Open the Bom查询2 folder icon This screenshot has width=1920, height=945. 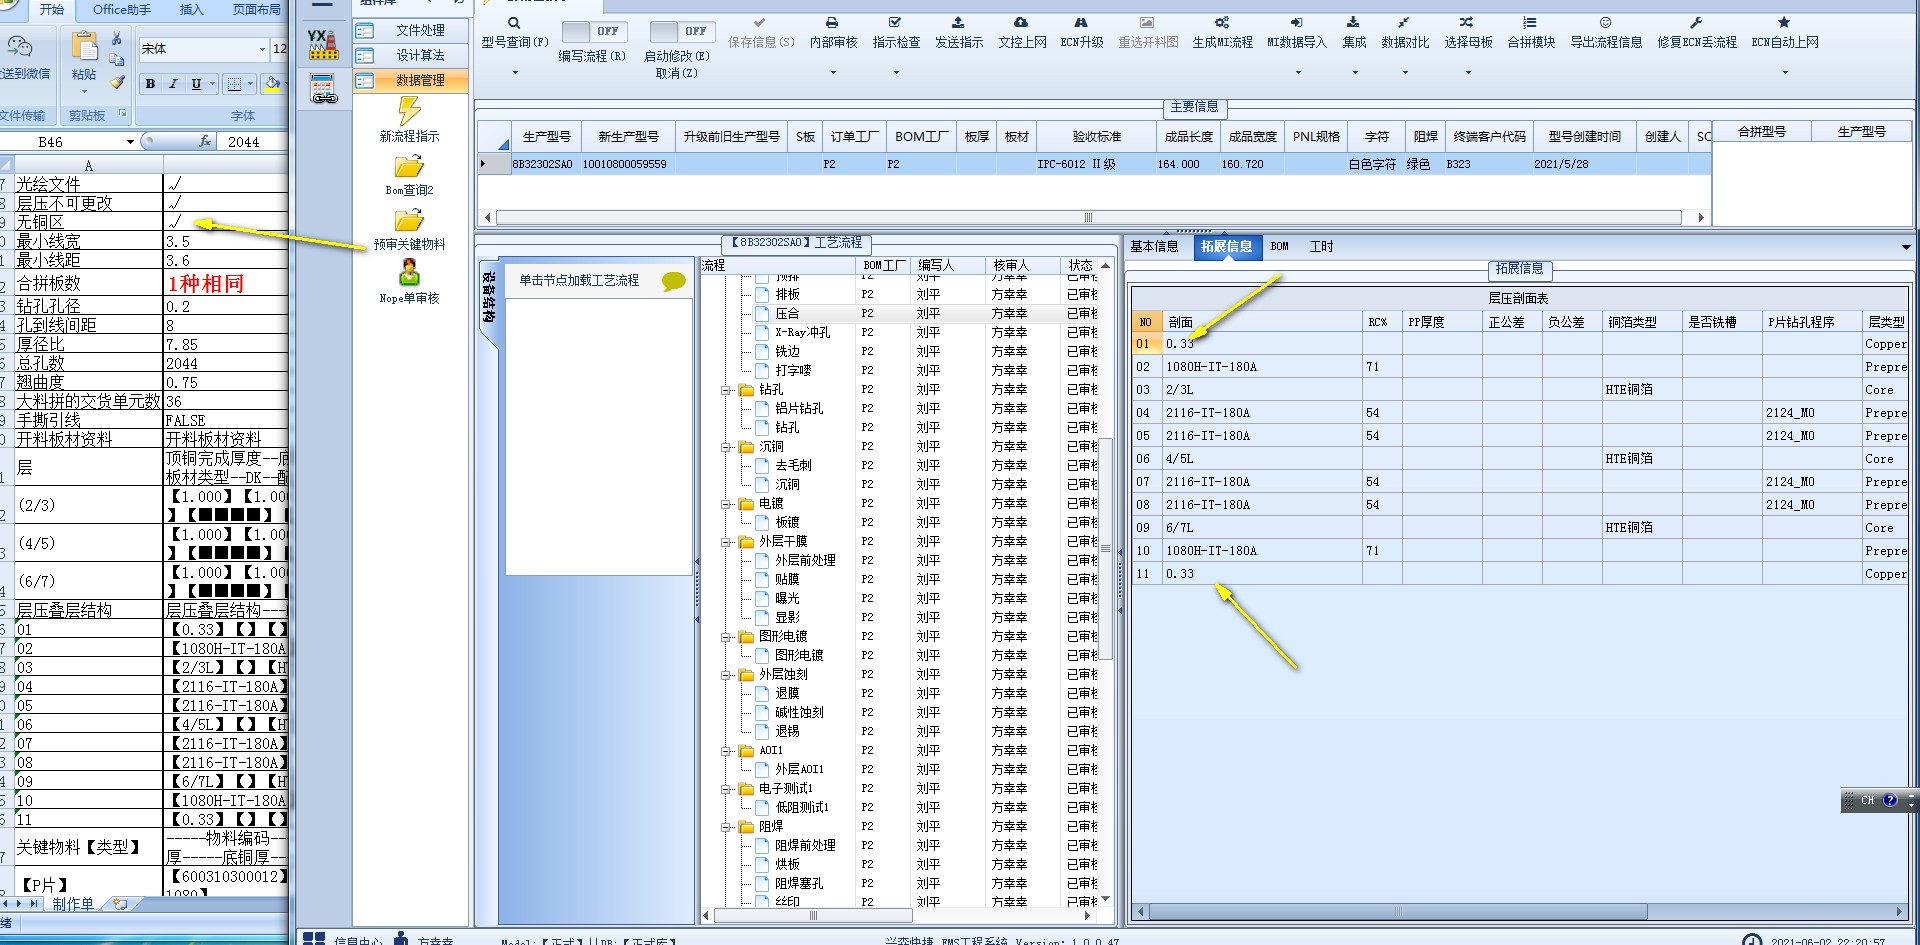(x=409, y=166)
